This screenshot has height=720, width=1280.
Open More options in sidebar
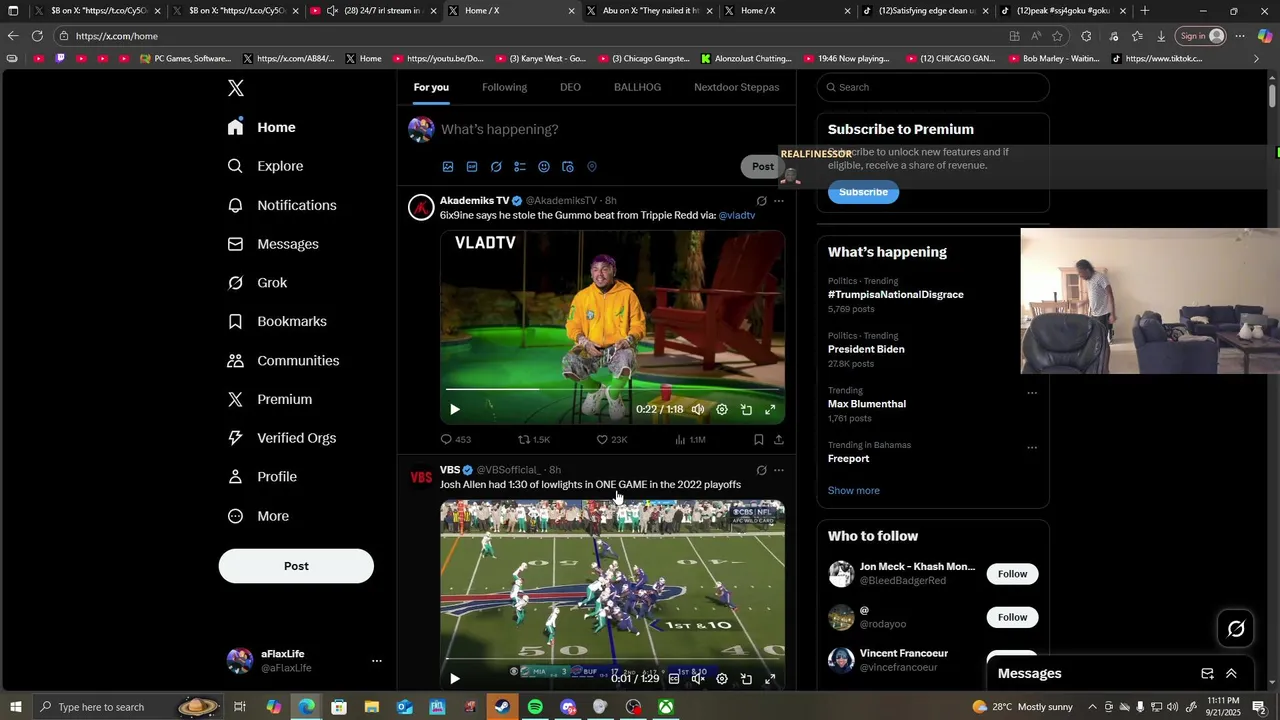(259, 516)
